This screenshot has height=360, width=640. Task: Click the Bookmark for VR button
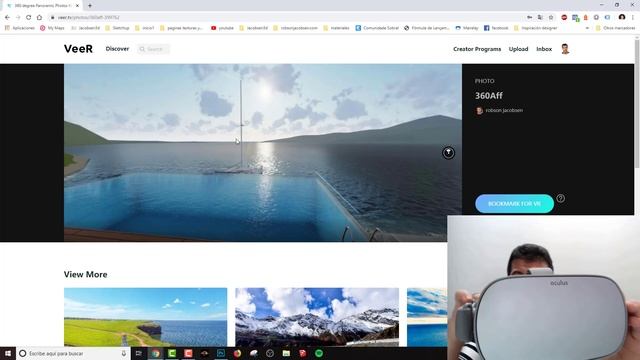click(x=514, y=203)
